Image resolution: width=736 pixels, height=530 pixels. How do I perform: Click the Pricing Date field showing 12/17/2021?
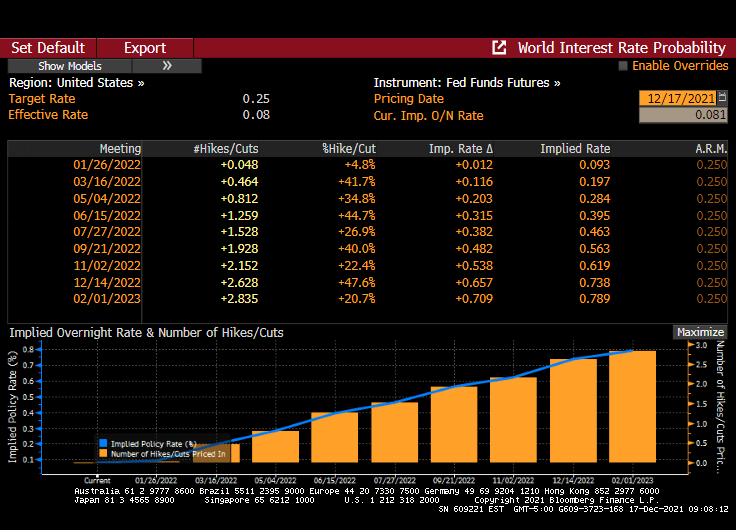click(x=677, y=98)
